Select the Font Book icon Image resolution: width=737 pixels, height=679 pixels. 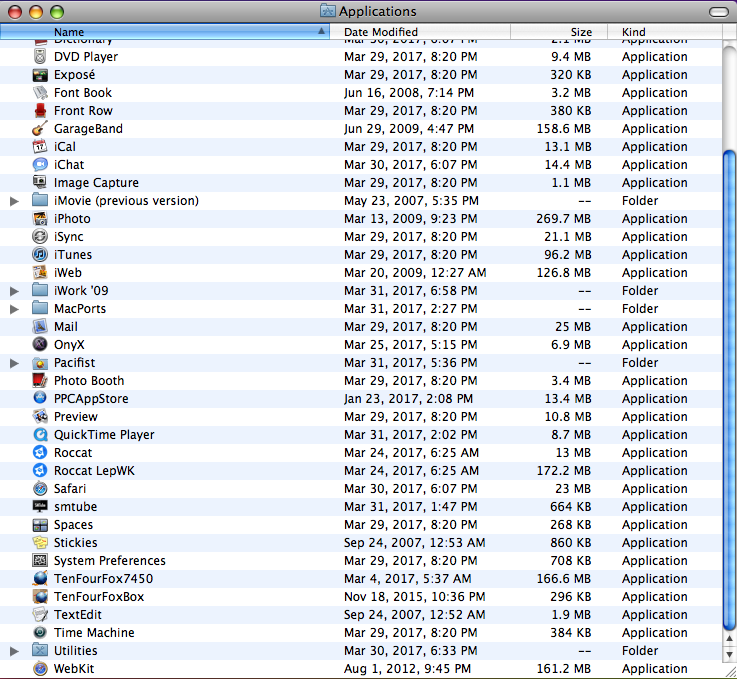pos(40,93)
